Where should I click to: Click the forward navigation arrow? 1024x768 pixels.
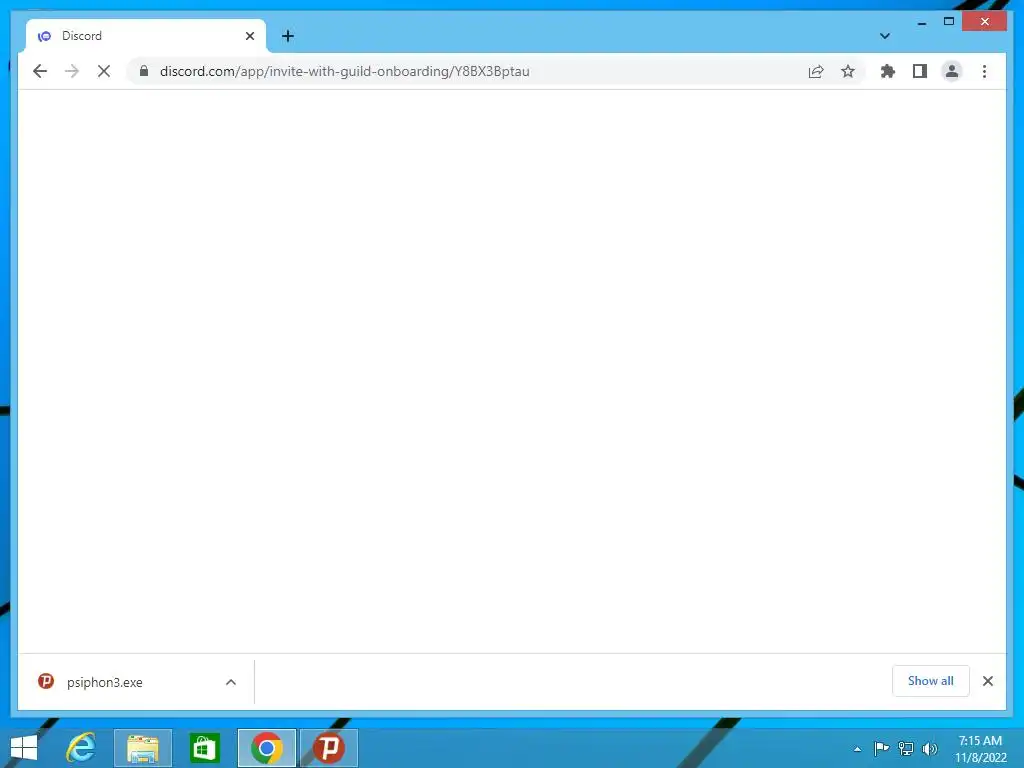(x=72, y=71)
